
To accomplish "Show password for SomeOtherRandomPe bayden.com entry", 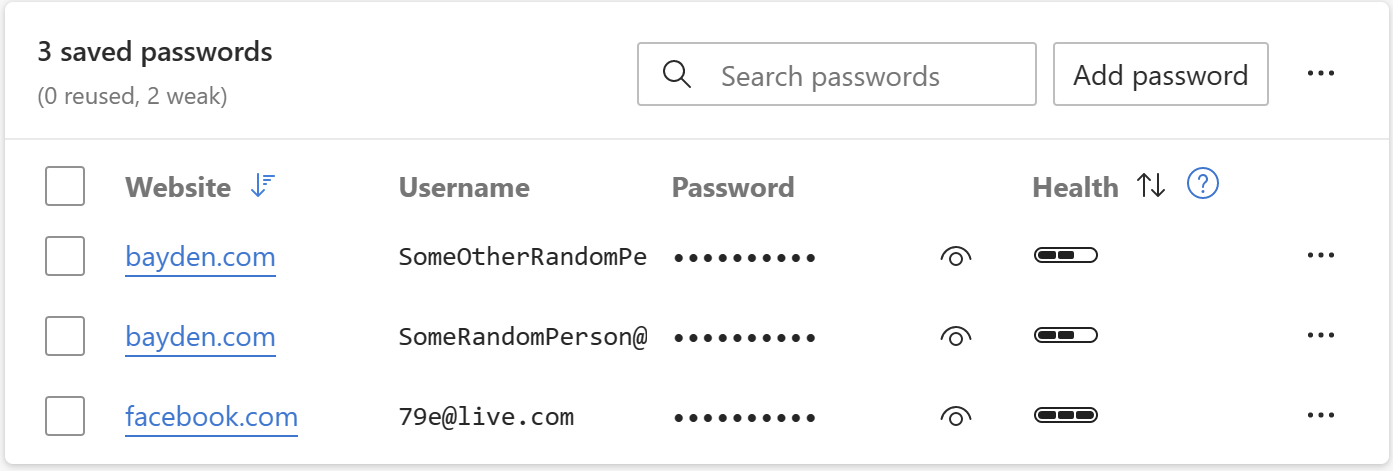I will pos(956,257).
